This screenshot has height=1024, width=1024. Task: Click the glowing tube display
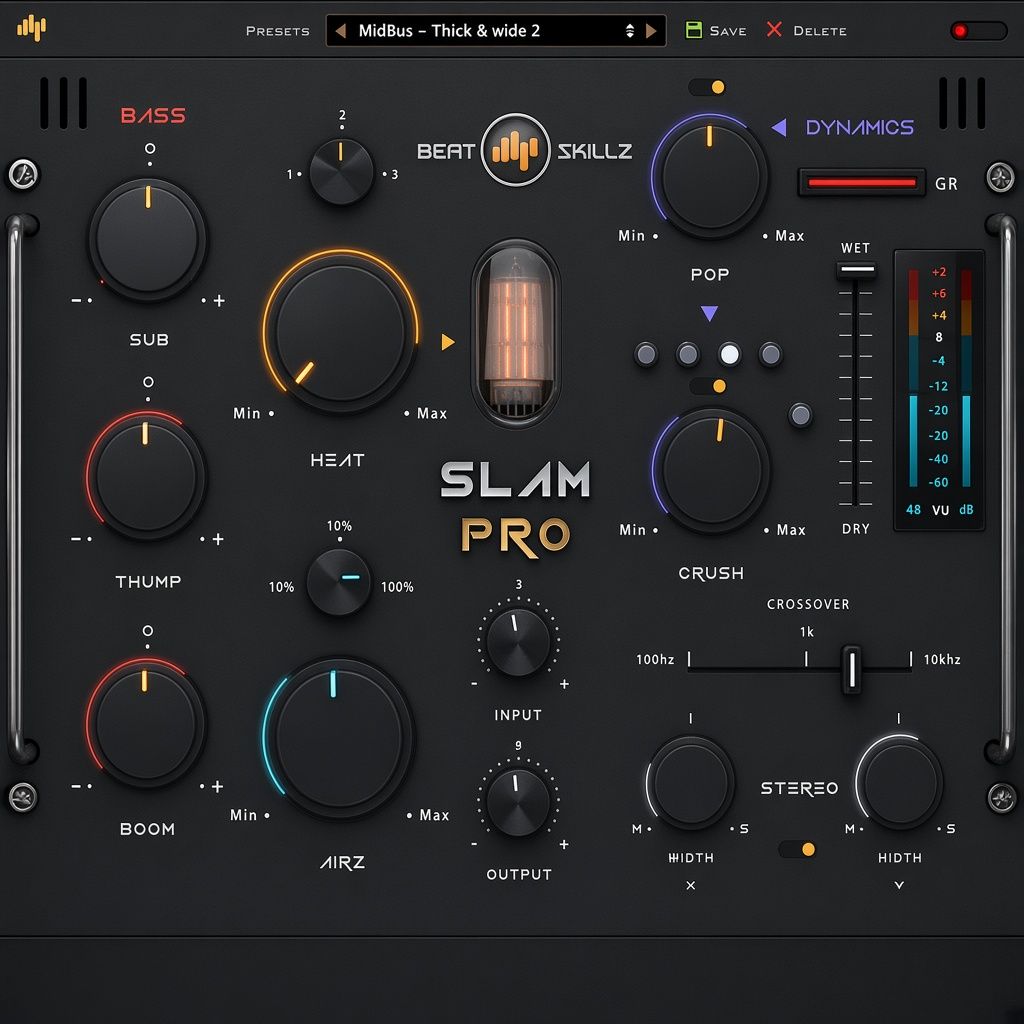(x=516, y=333)
